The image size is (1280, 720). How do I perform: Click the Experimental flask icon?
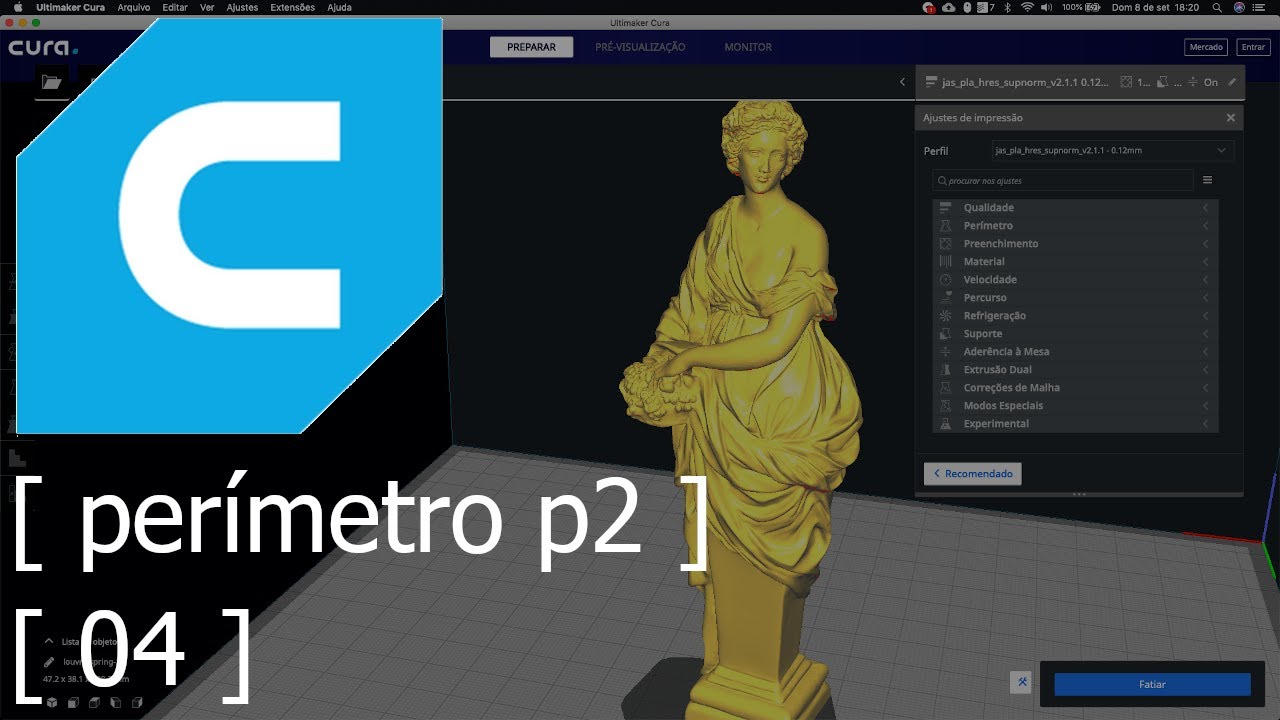tap(945, 424)
